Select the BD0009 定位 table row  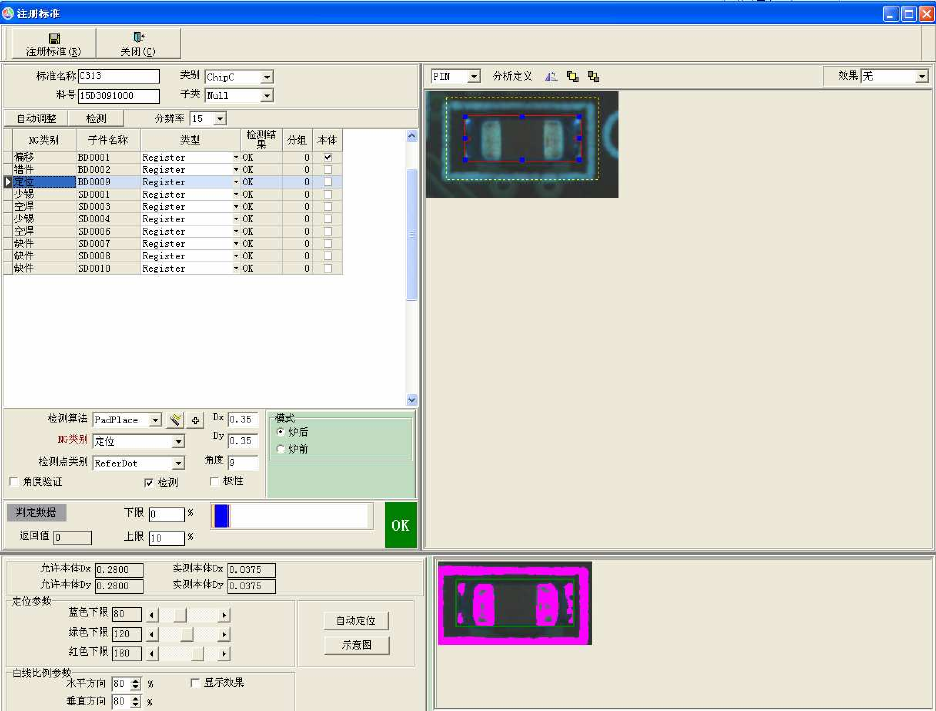pyautogui.click(x=173, y=181)
